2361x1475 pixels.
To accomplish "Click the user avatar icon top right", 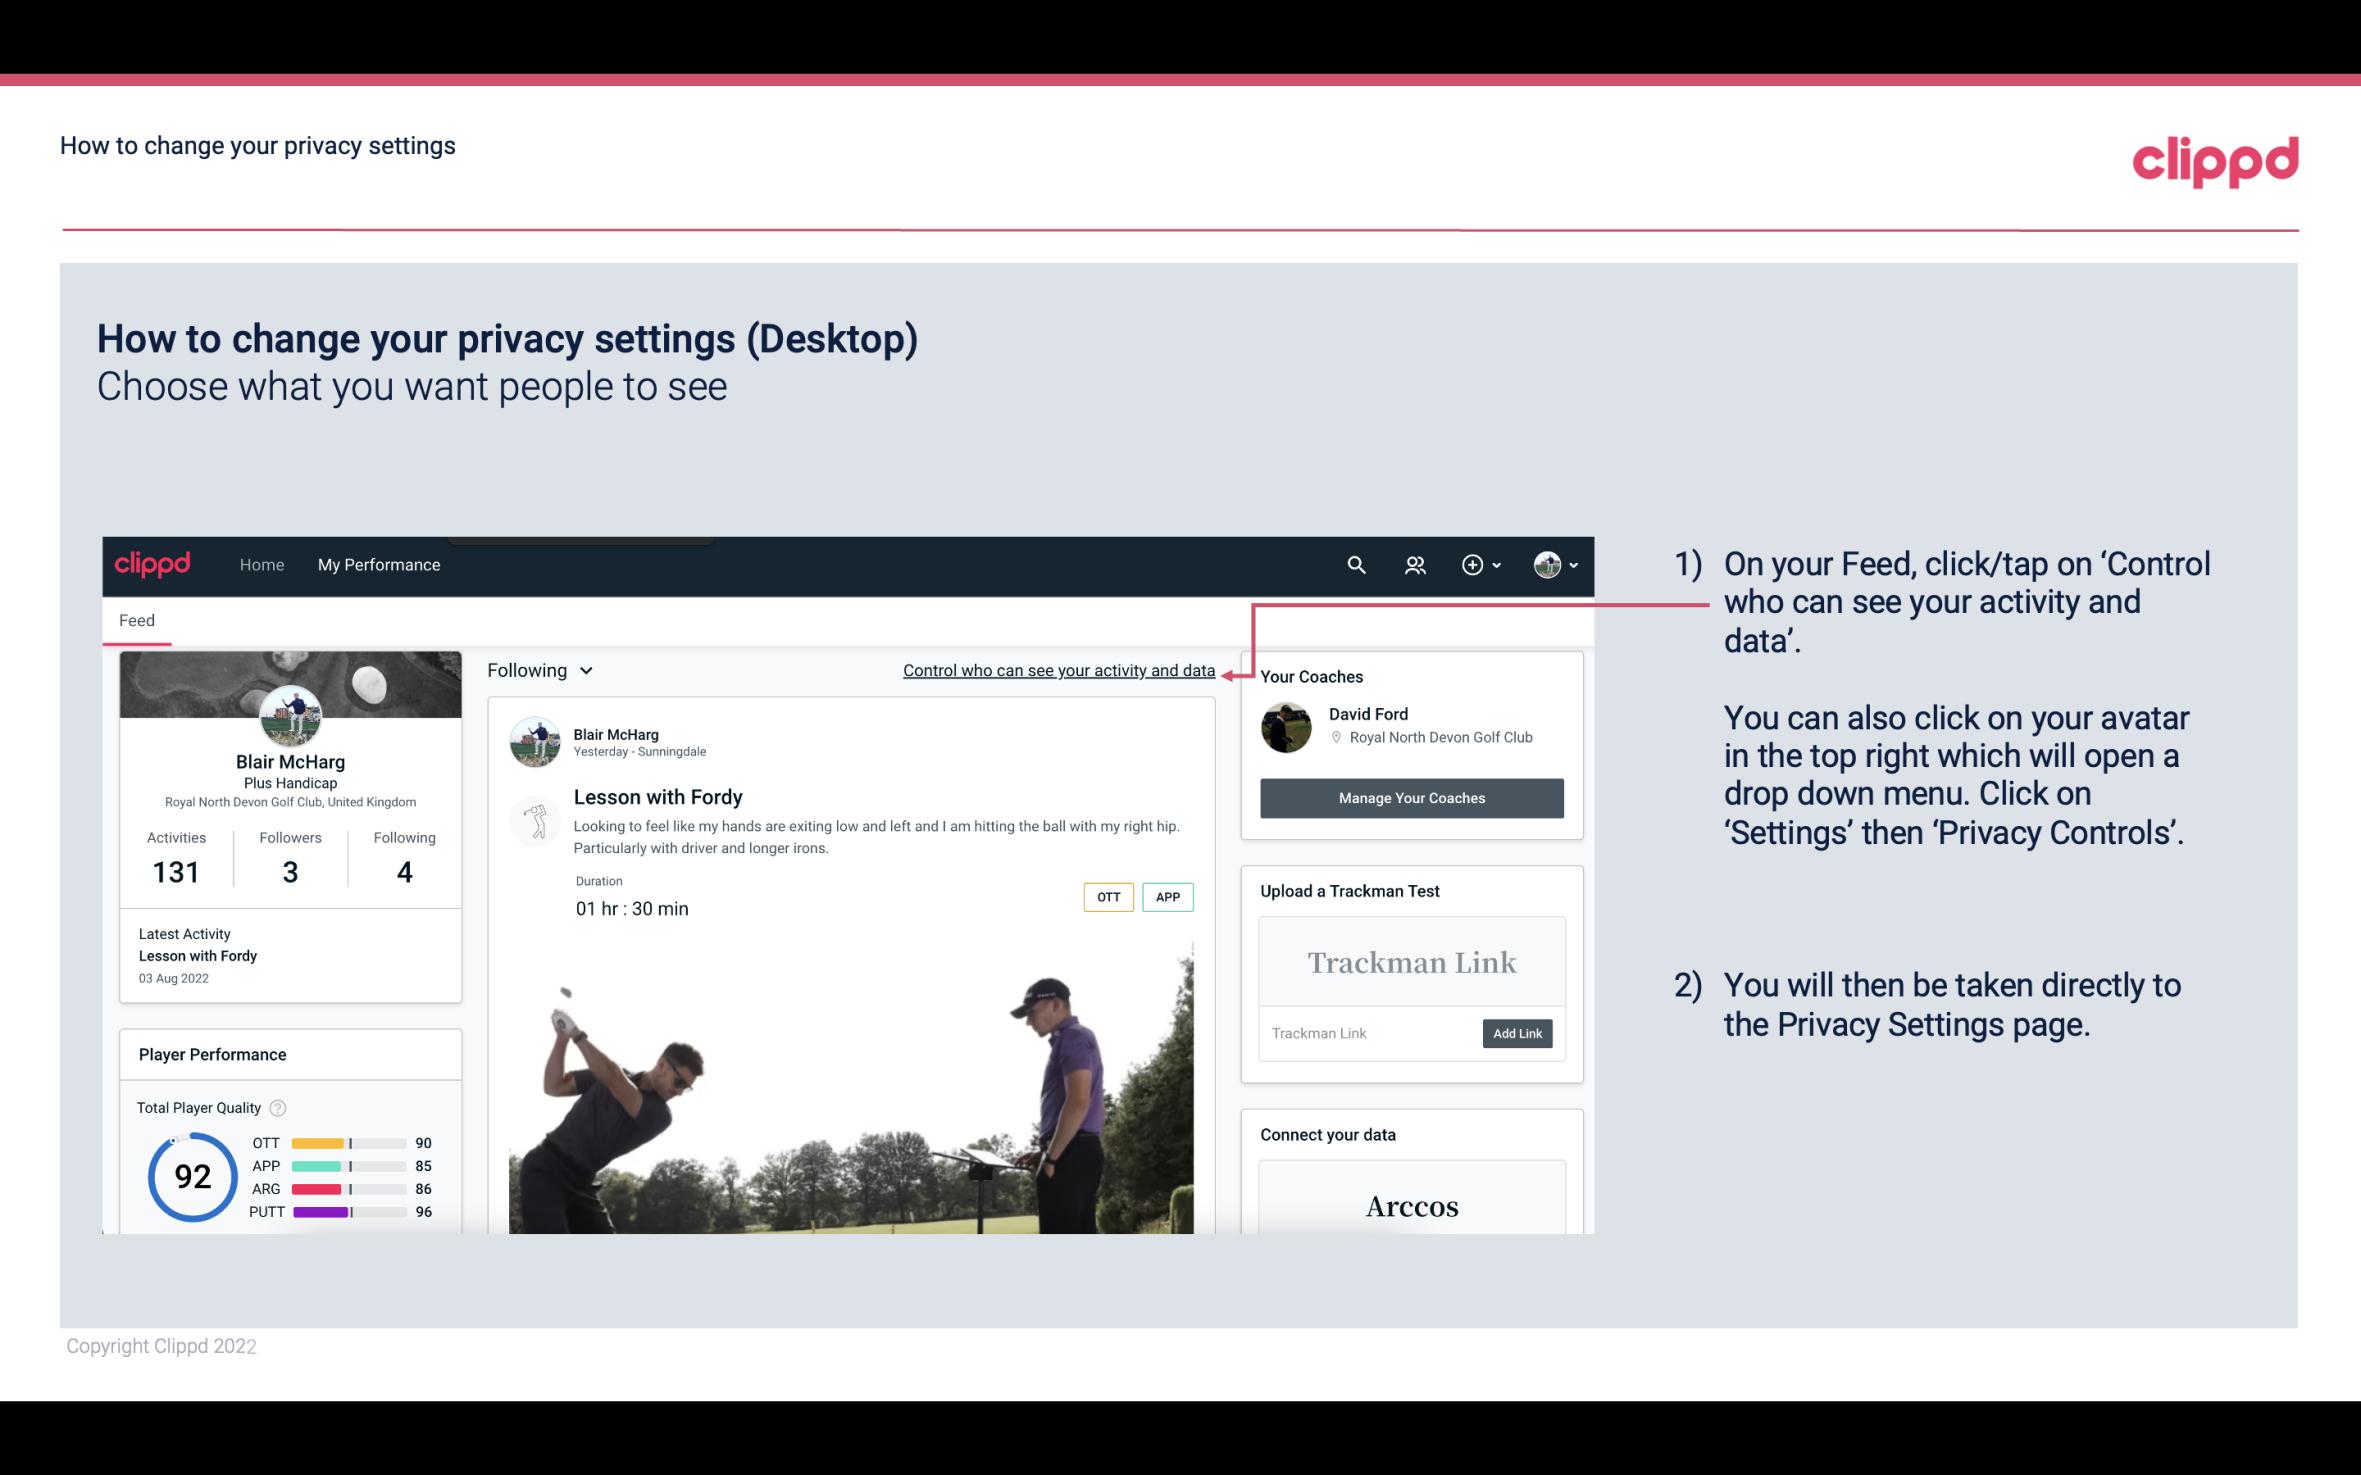I will click(x=1549, y=564).
